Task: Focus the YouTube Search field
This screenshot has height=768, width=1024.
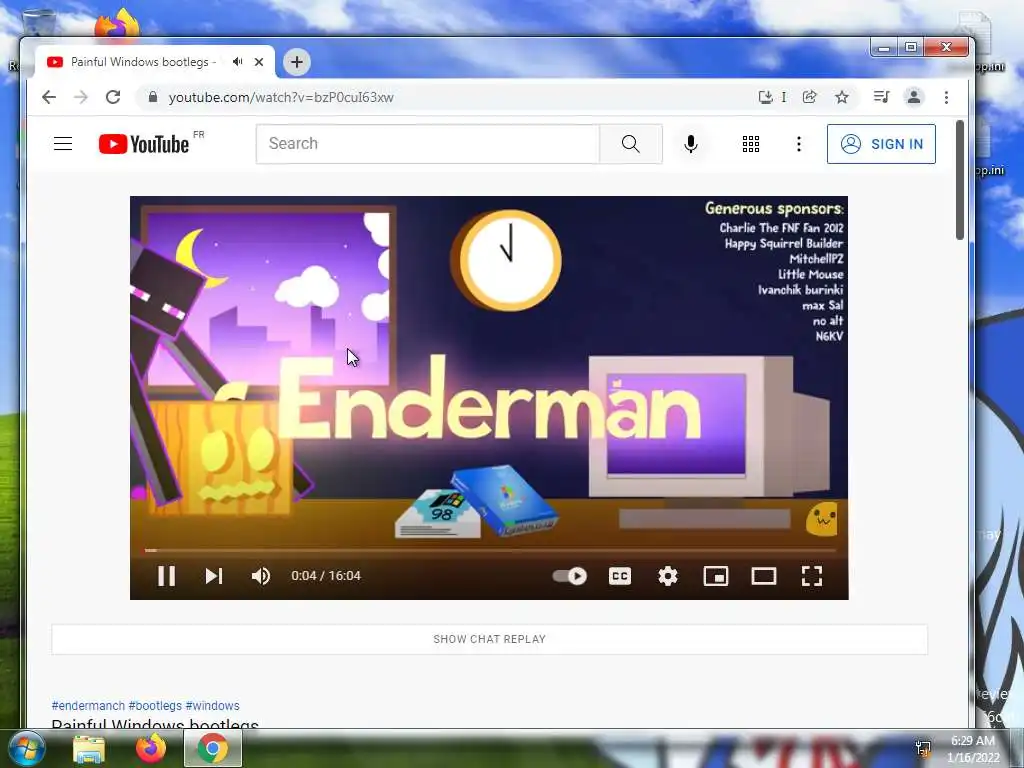Action: point(428,144)
